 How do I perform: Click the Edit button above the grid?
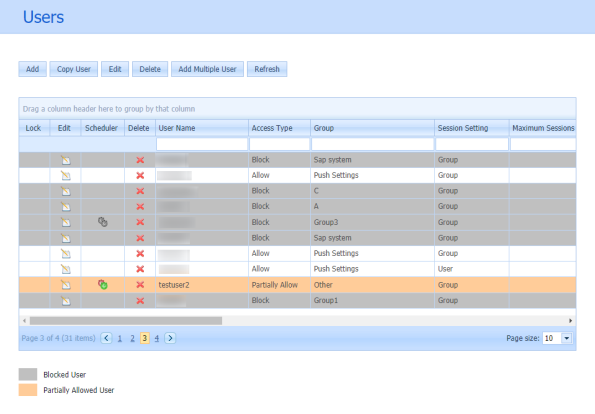coord(115,69)
